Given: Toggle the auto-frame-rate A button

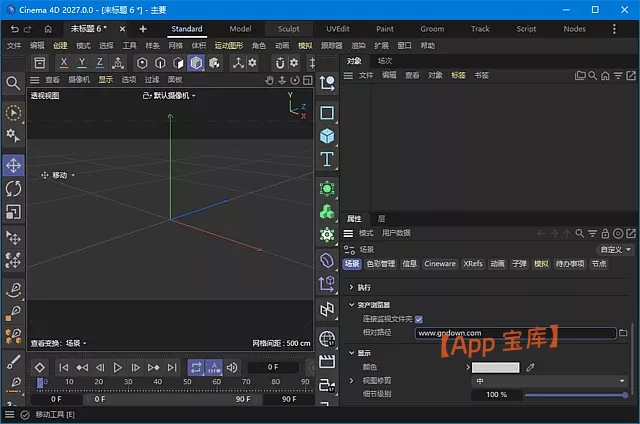Looking at the screenshot, I should tap(214, 368).
